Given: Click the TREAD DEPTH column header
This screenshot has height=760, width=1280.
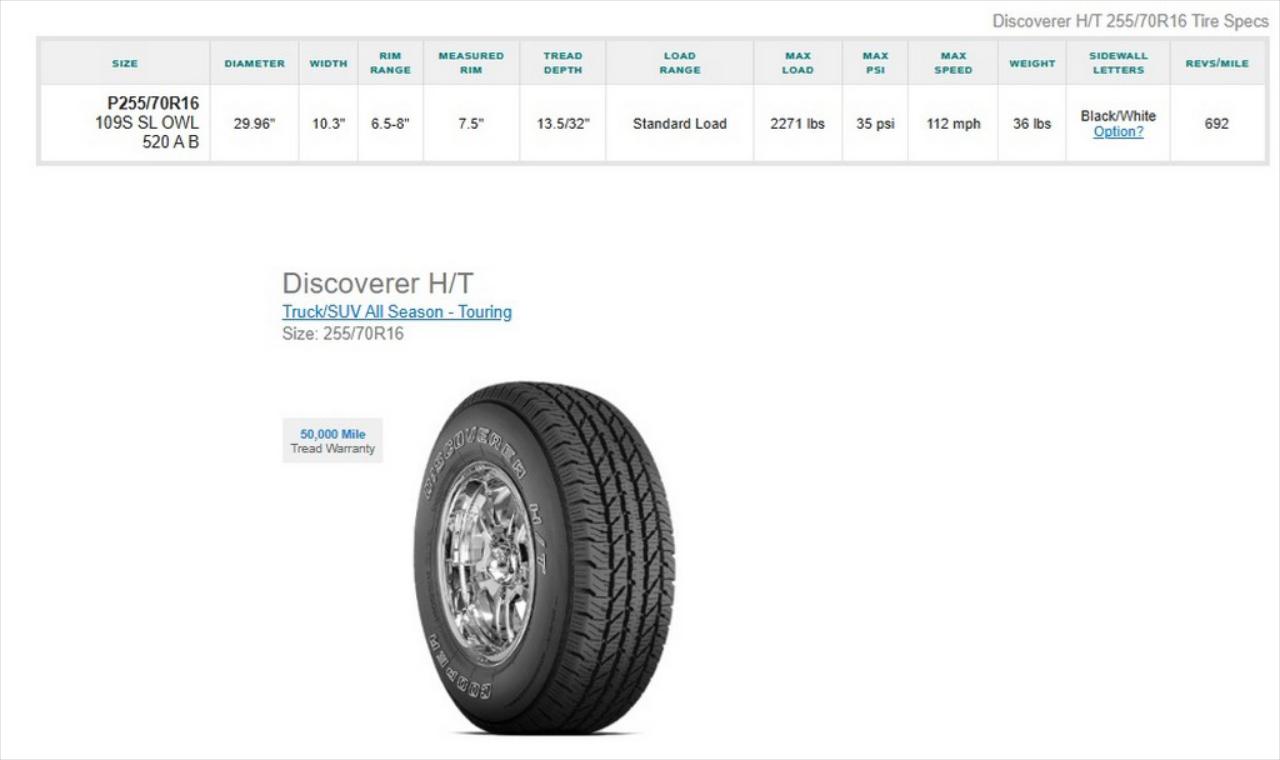Looking at the screenshot, I should click(563, 63).
